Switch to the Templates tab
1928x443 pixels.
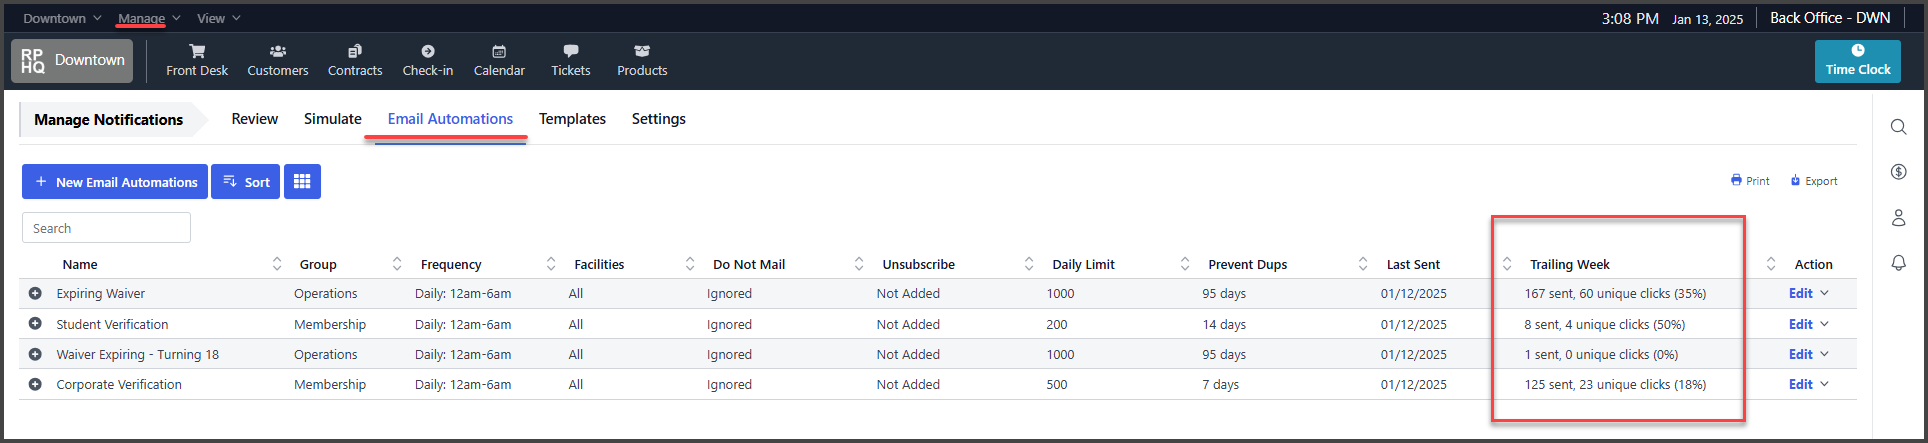coord(572,119)
